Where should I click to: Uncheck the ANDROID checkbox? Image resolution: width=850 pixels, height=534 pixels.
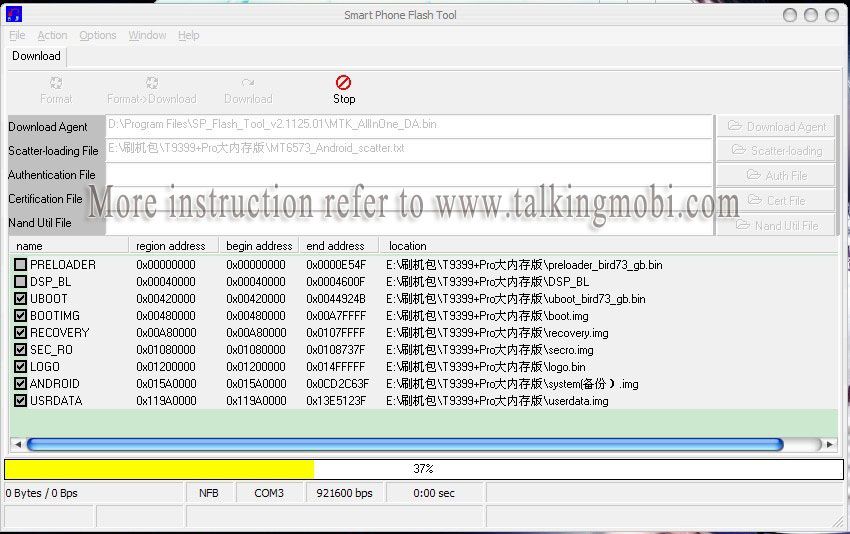pyautogui.click(x=21, y=383)
